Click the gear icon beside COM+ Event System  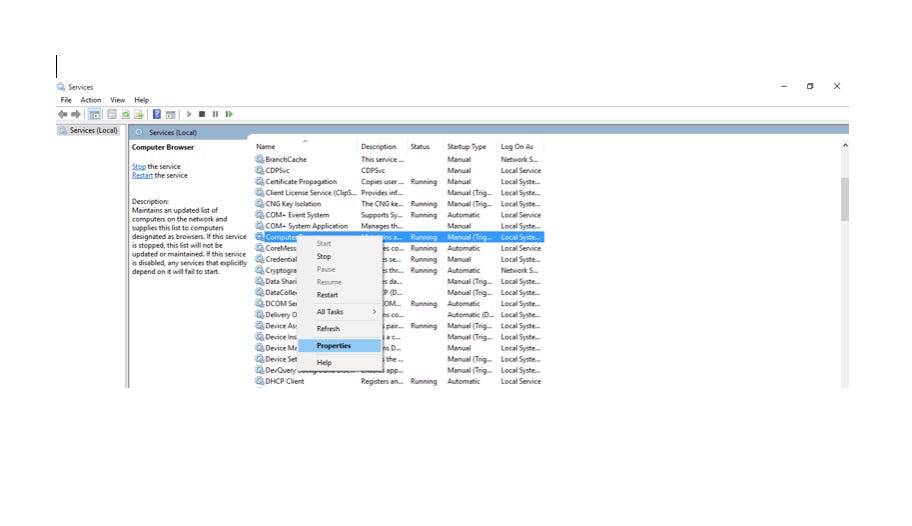pyautogui.click(x=259, y=214)
